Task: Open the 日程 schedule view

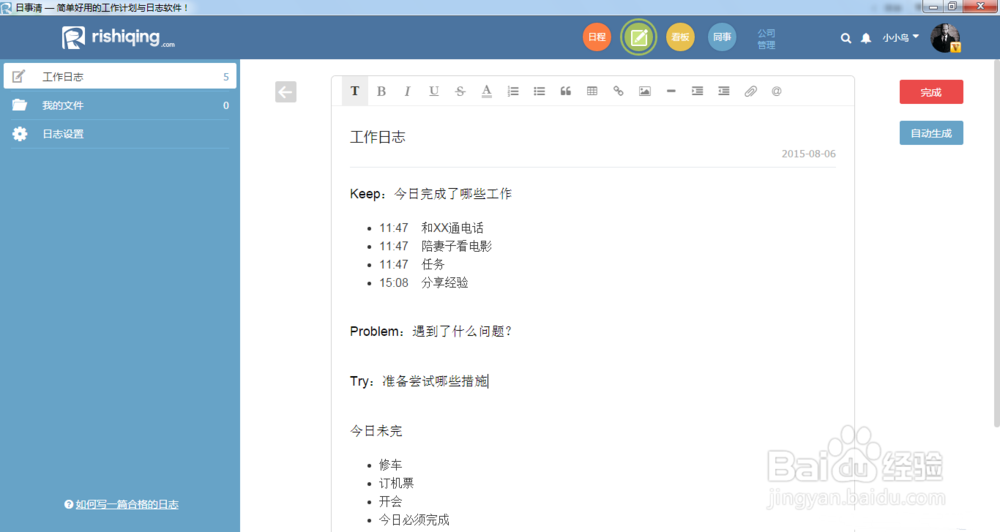Action: click(597, 37)
